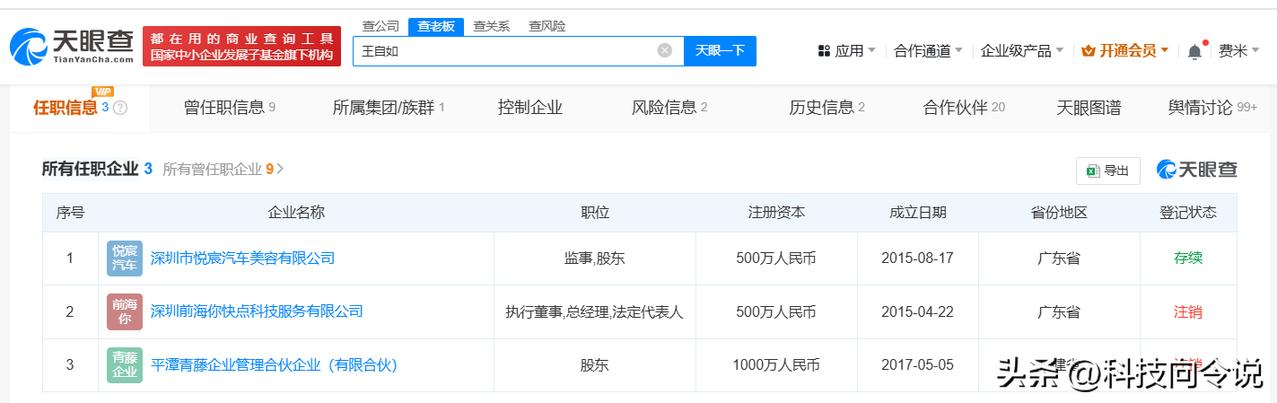Click the 监事,股东 position cell

point(595,258)
